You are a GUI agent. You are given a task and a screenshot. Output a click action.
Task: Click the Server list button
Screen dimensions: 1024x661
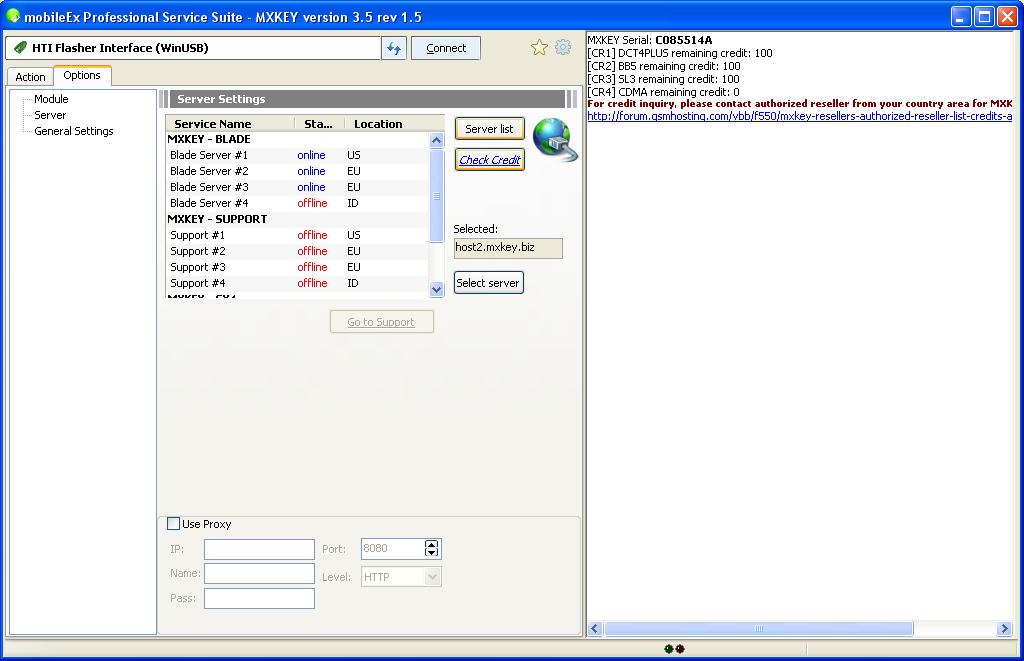click(489, 129)
